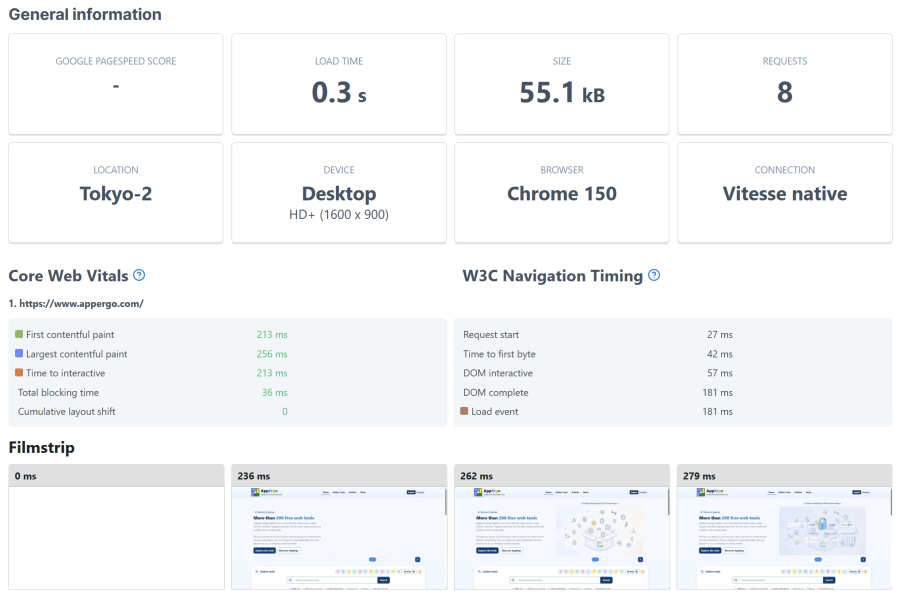This screenshot has width=900, height=598.
Task: Click the Cumulative layout shift label
Action: pos(67,411)
